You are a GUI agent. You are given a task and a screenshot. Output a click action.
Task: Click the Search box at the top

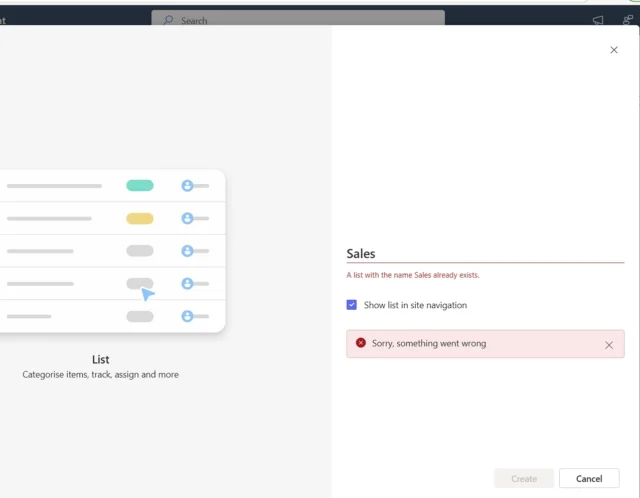point(298,20)
